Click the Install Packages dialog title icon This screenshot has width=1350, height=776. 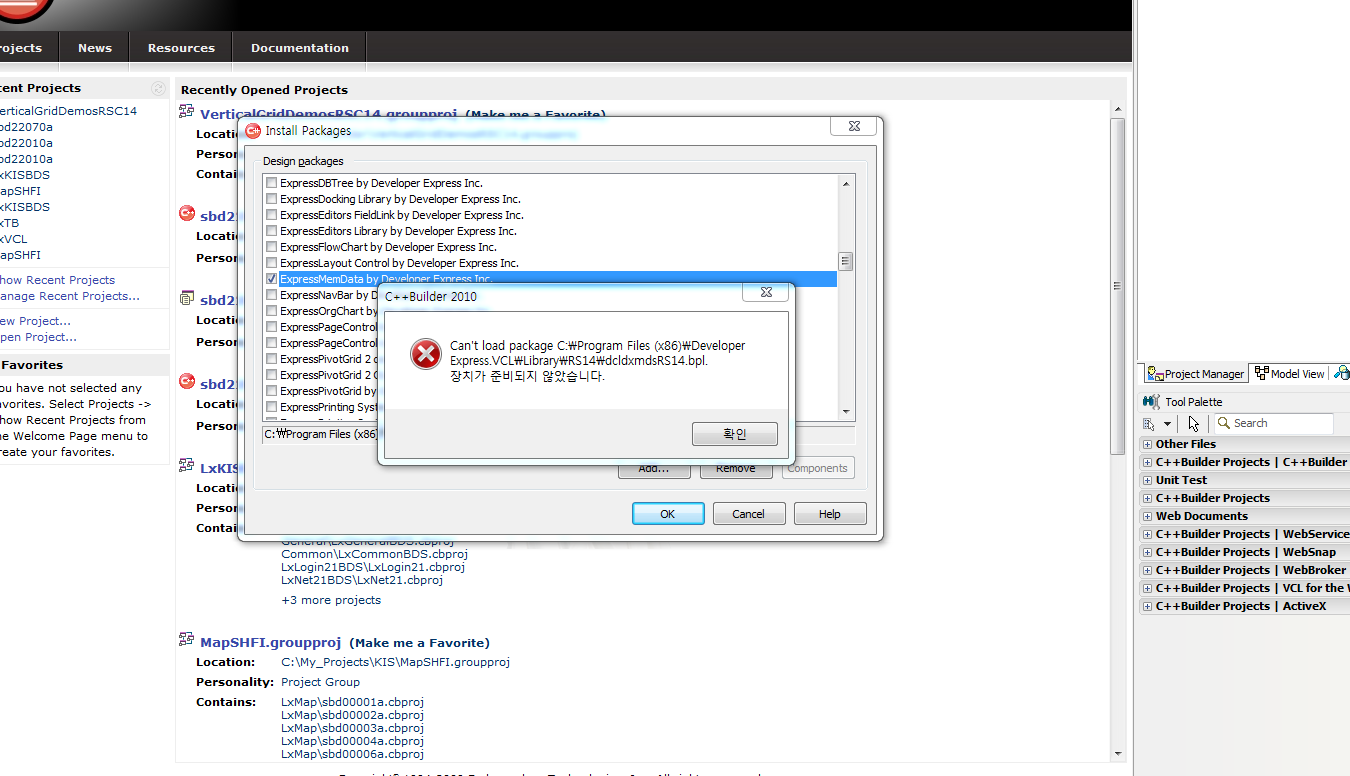(253, 131)
